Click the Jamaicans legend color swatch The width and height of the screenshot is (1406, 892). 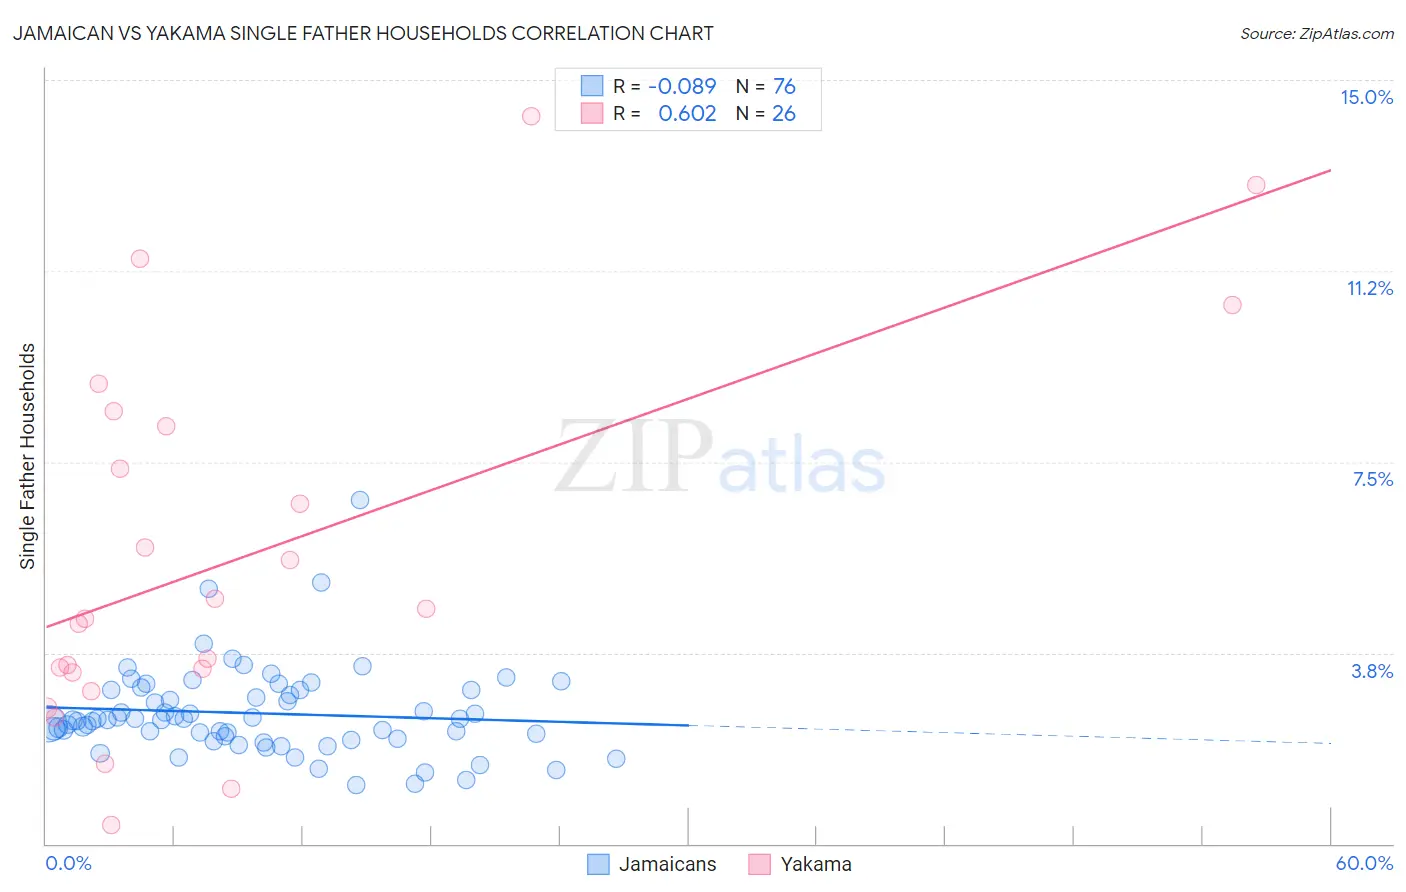click(x=598, y=864)
